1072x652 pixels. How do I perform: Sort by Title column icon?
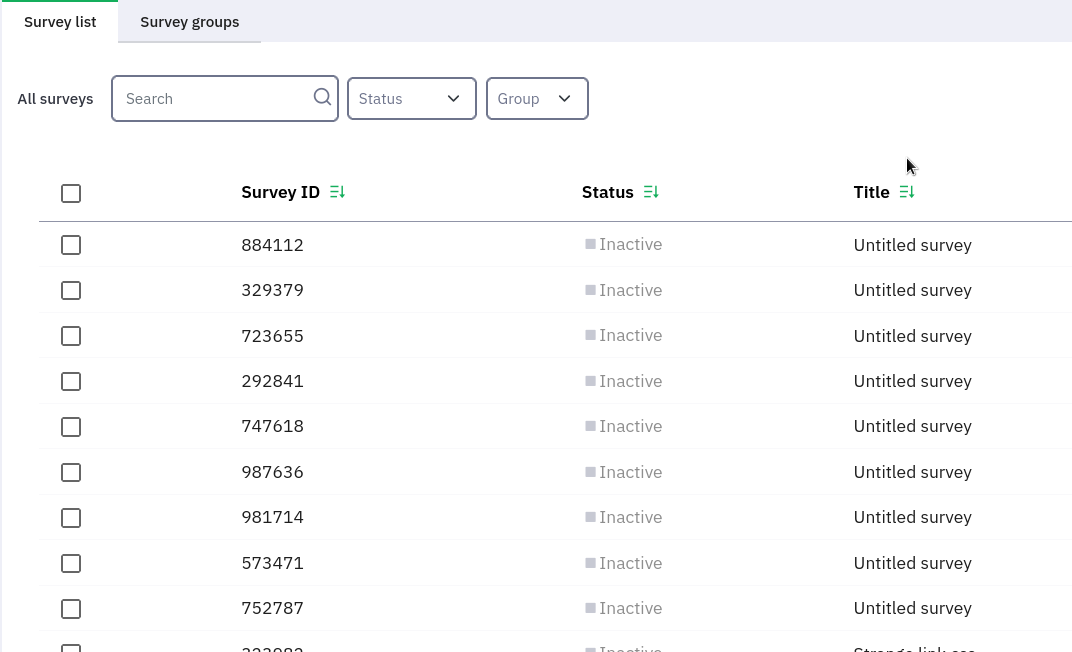click(x=907, y=192)
